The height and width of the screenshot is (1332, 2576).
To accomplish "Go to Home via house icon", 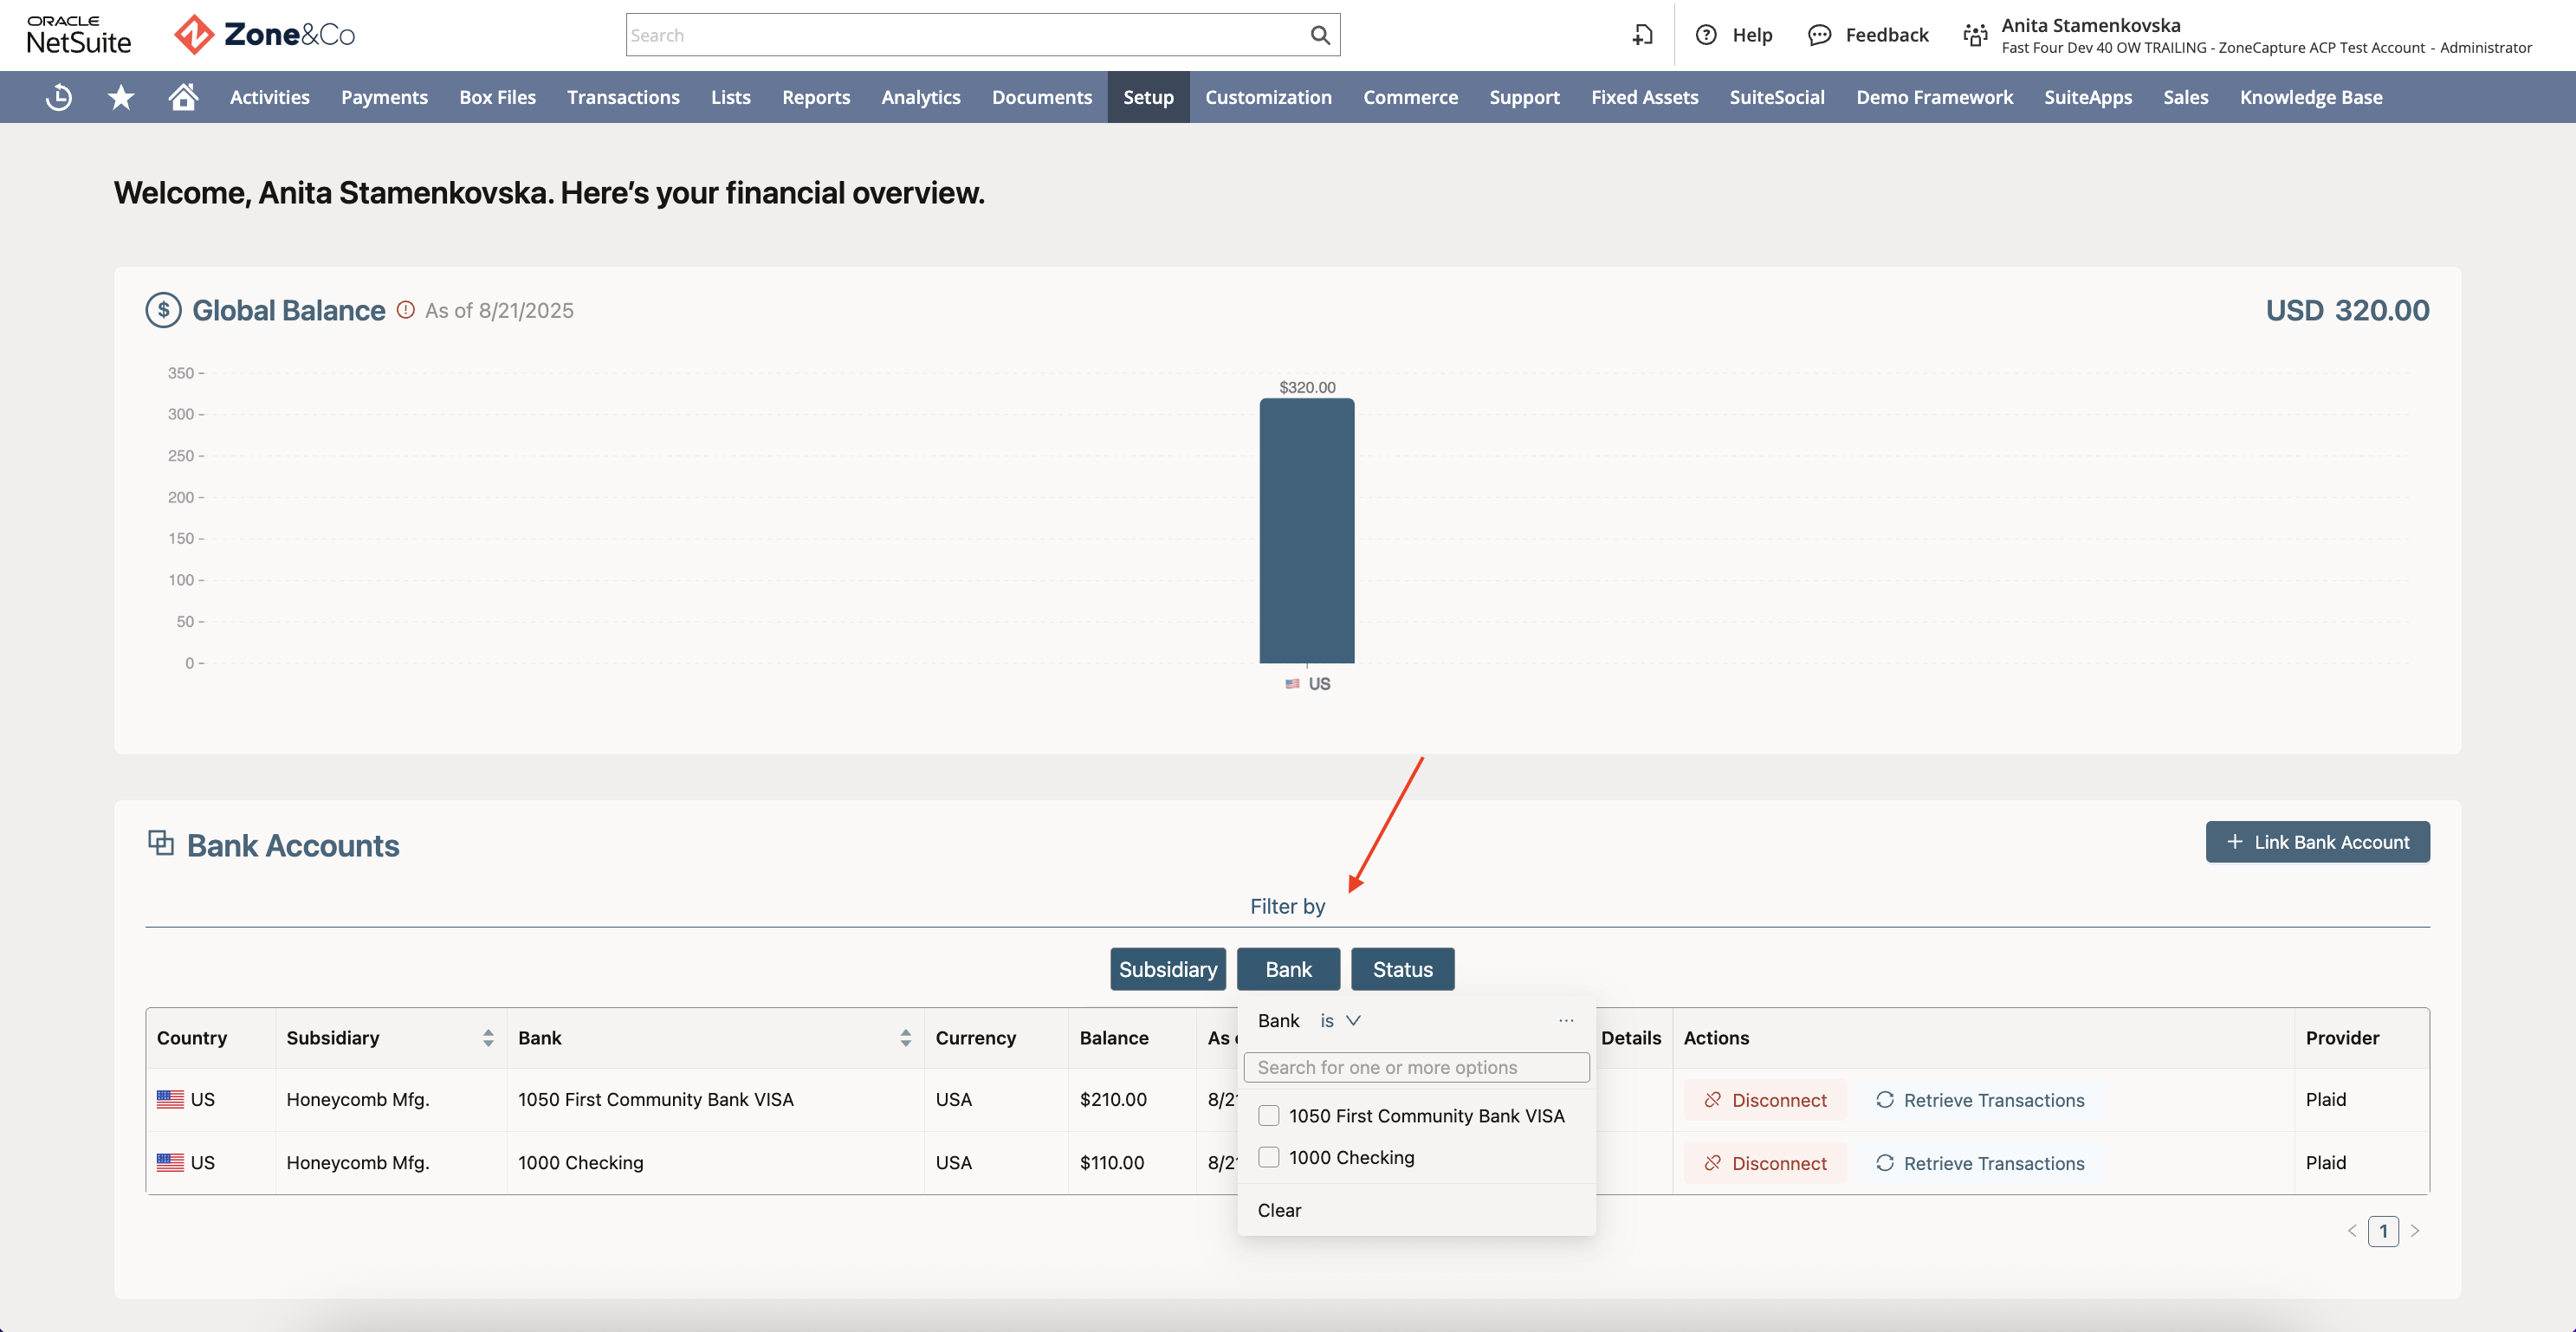I will pyautogui.click(x=183, y=97).
